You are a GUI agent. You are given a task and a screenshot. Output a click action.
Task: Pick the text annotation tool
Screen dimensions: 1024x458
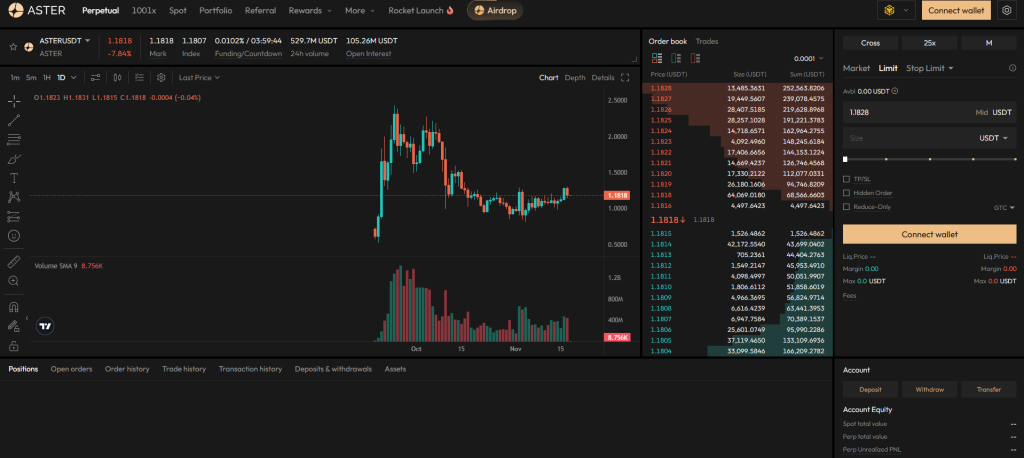[x=14, y=177]
